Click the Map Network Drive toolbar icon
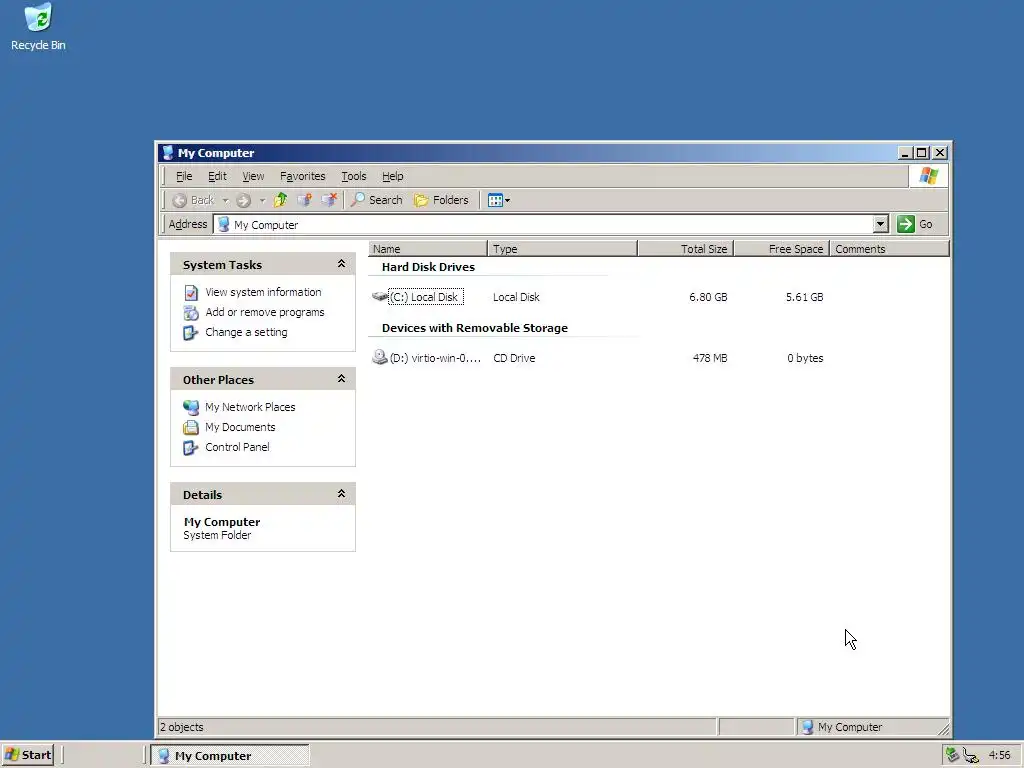Screen dimensions: 1024x768 [304, 200]
